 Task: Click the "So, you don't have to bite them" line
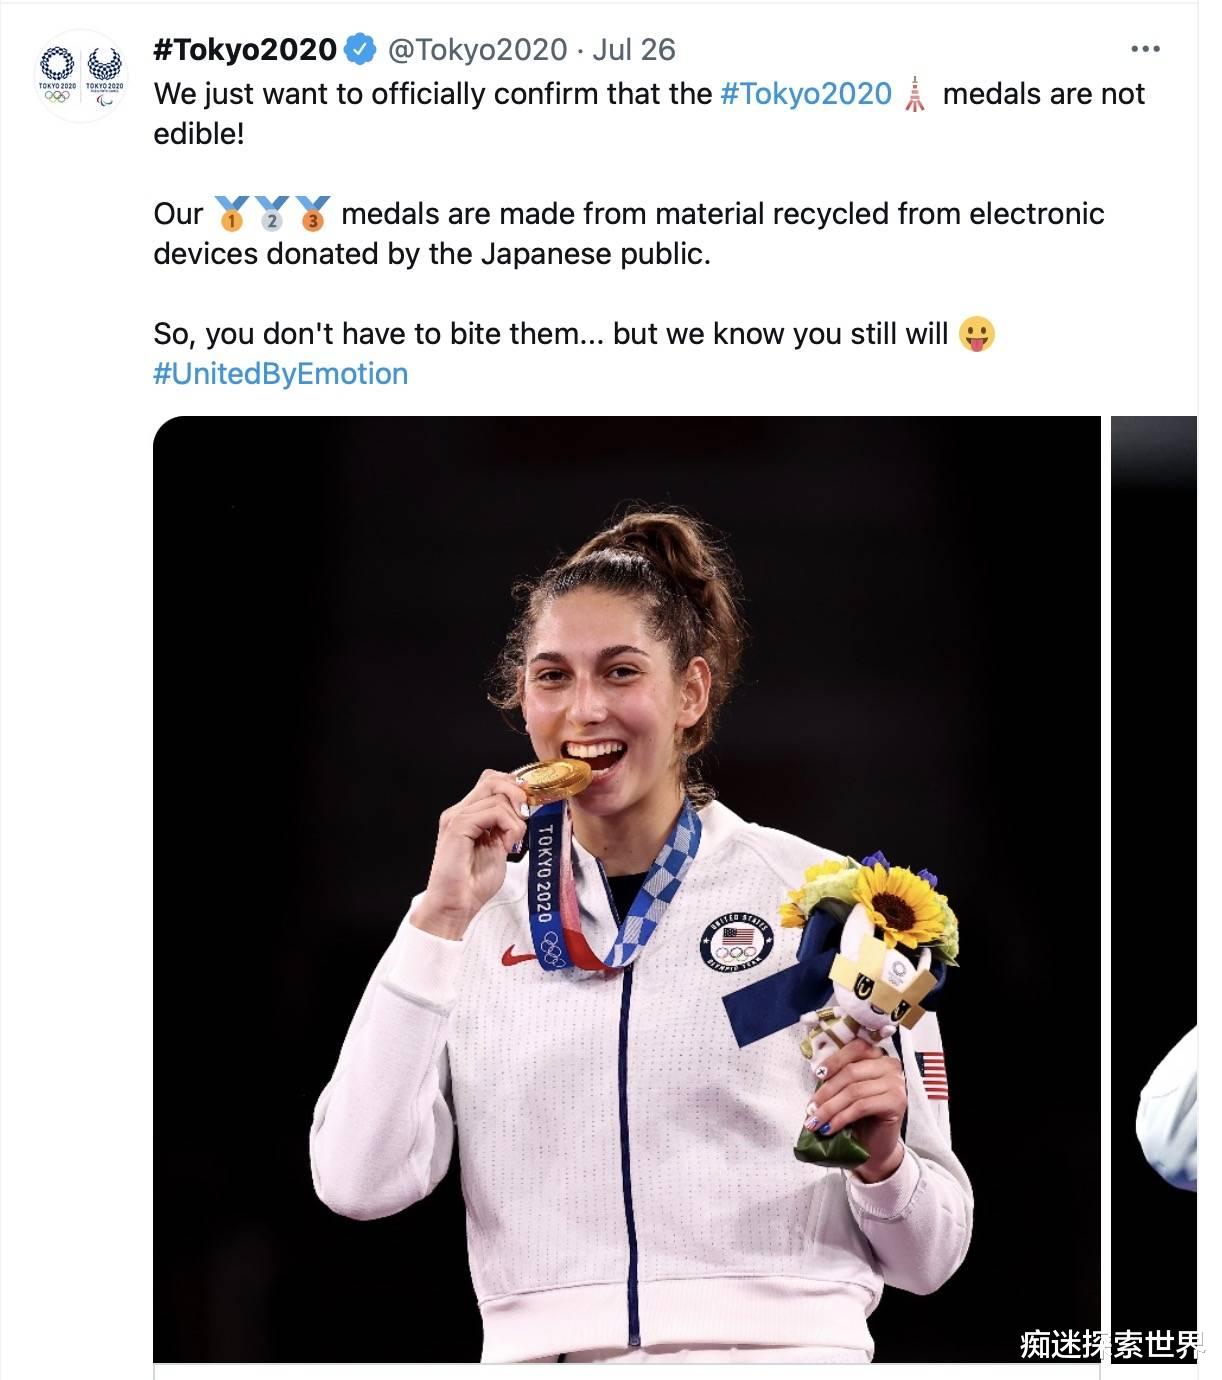click(550, 334)
